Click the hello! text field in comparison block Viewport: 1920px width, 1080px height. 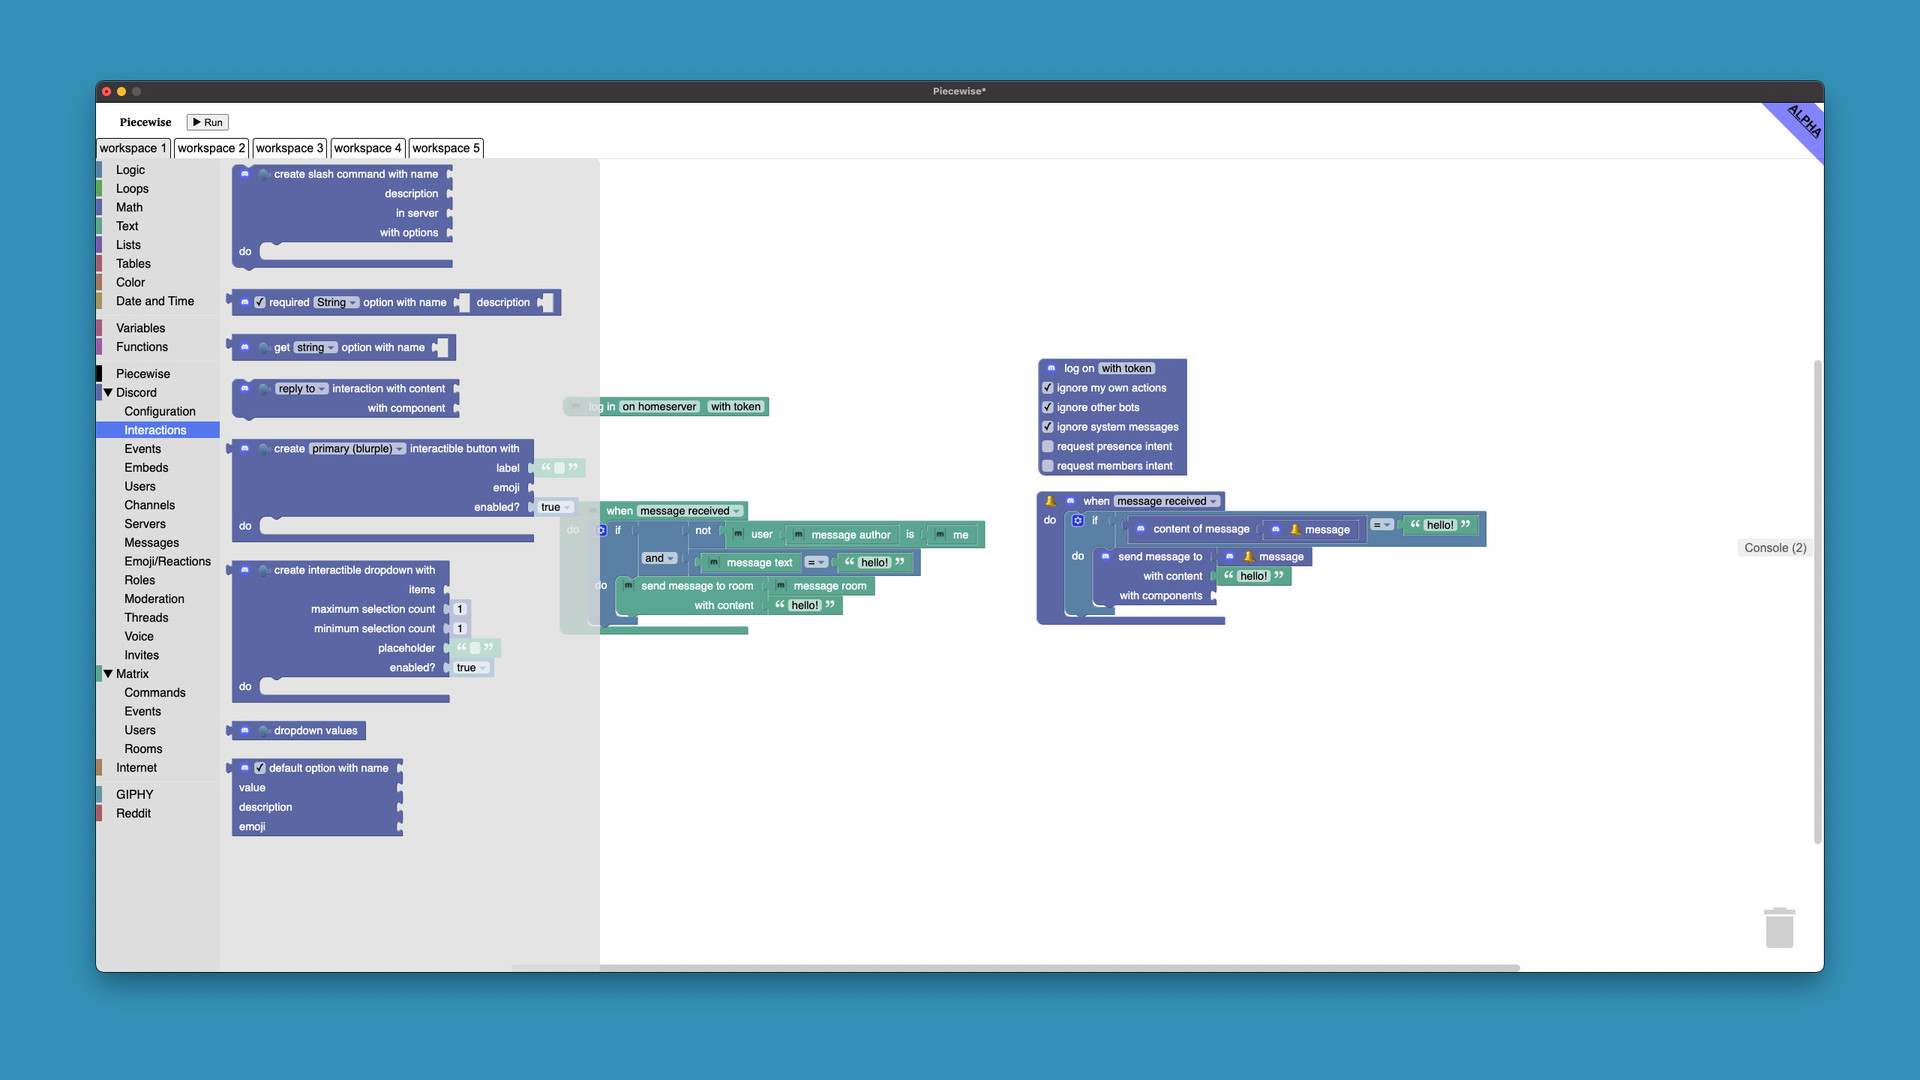point(1439,525)
